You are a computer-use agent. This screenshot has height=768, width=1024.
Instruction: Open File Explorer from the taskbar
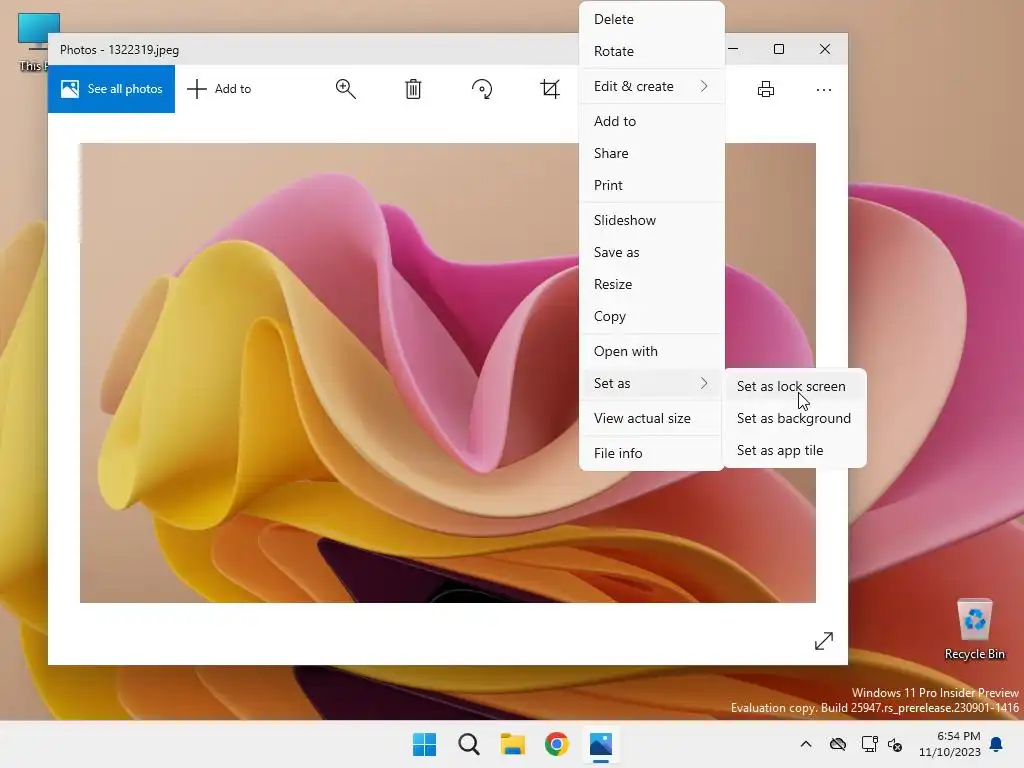pos(513,744)
